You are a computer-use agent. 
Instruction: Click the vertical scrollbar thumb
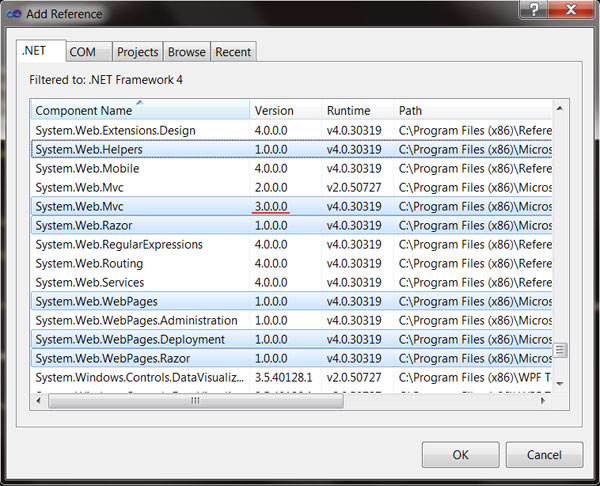point(560,350)
